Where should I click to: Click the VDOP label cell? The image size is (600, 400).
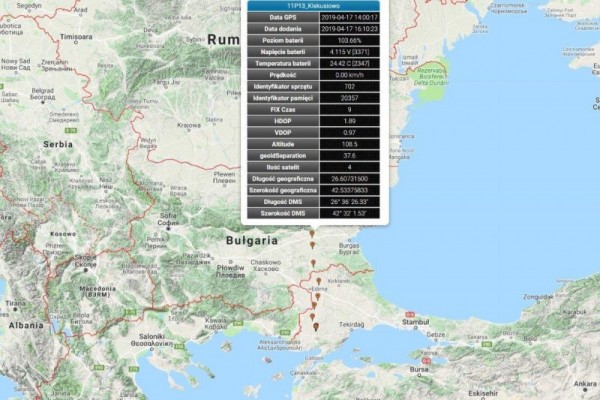283,132
